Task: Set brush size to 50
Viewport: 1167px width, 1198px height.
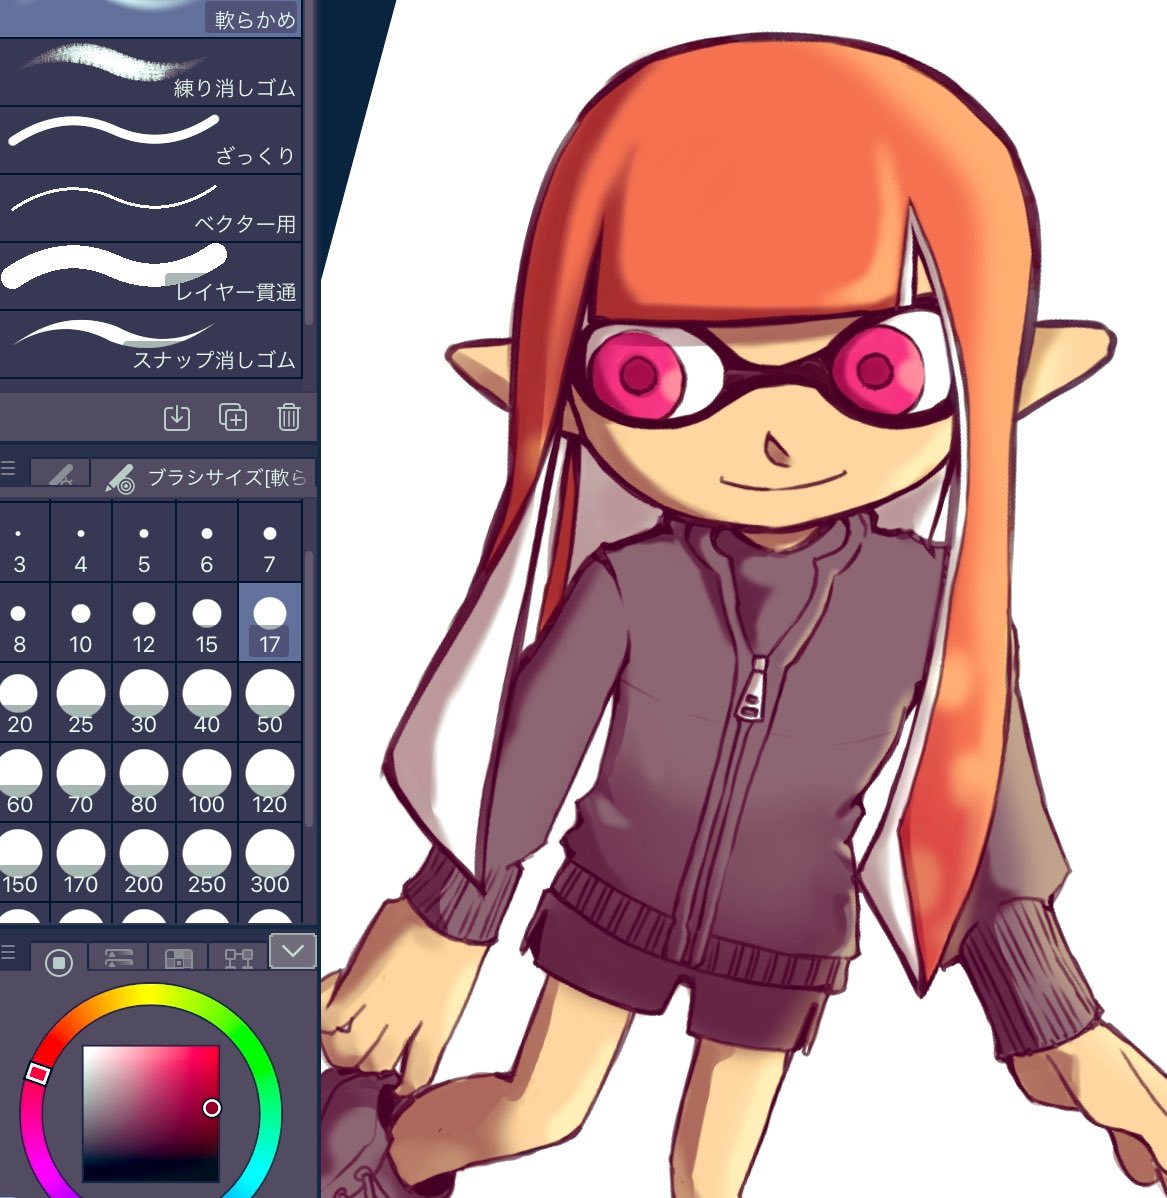Action: (x=270, y=702)
